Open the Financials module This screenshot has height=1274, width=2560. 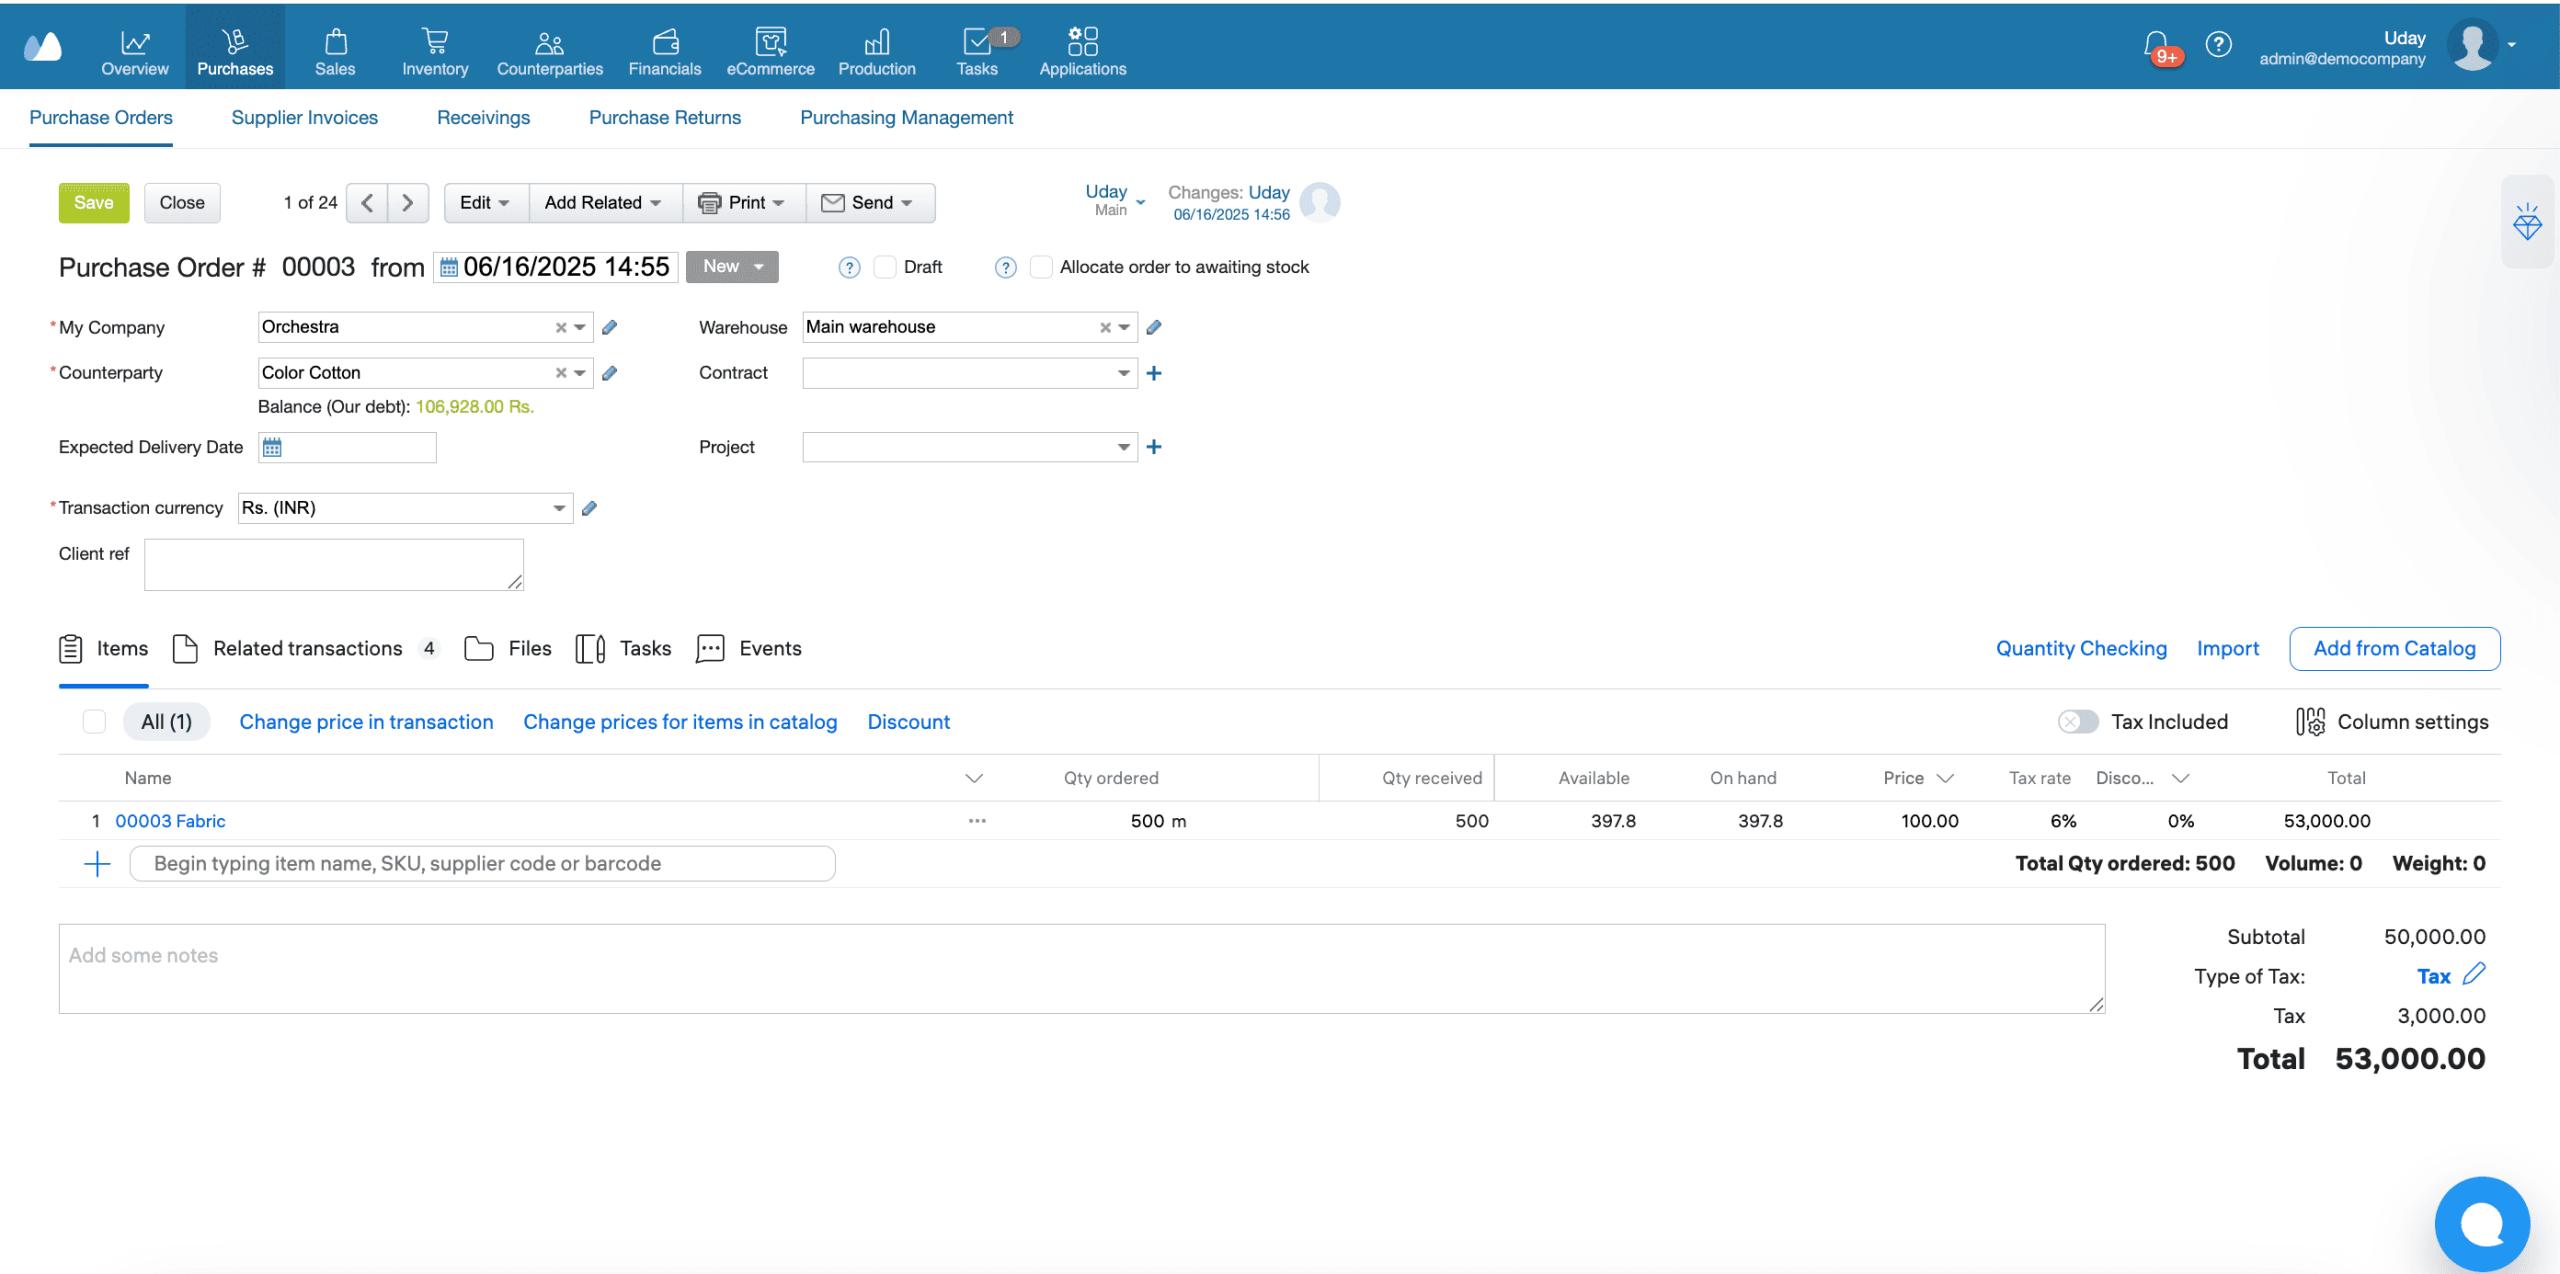[x=665, y=50]
